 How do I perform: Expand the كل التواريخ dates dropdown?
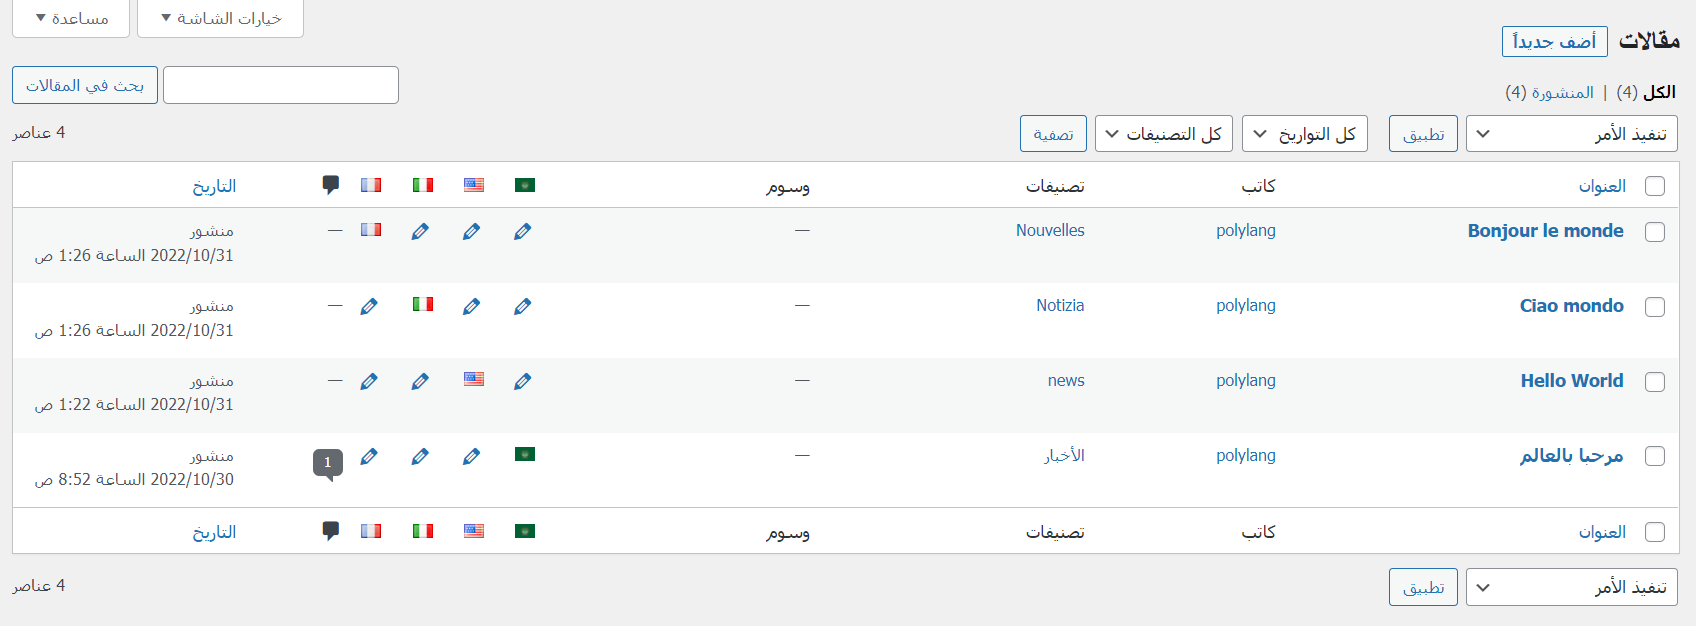tap(1304, 134)
